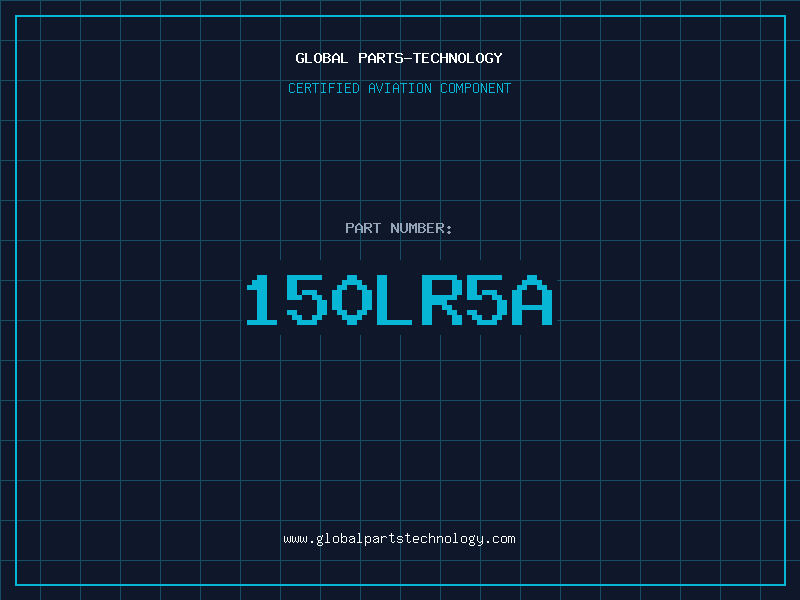Click the word GLOBAL in the header
The width and height of the screenshot is (800, 600).
tap(322, 58)
